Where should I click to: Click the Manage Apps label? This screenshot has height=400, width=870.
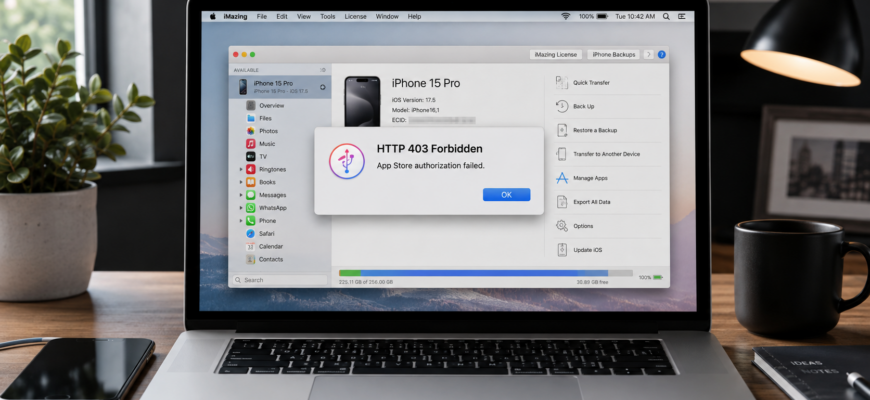tap(590, 178)
